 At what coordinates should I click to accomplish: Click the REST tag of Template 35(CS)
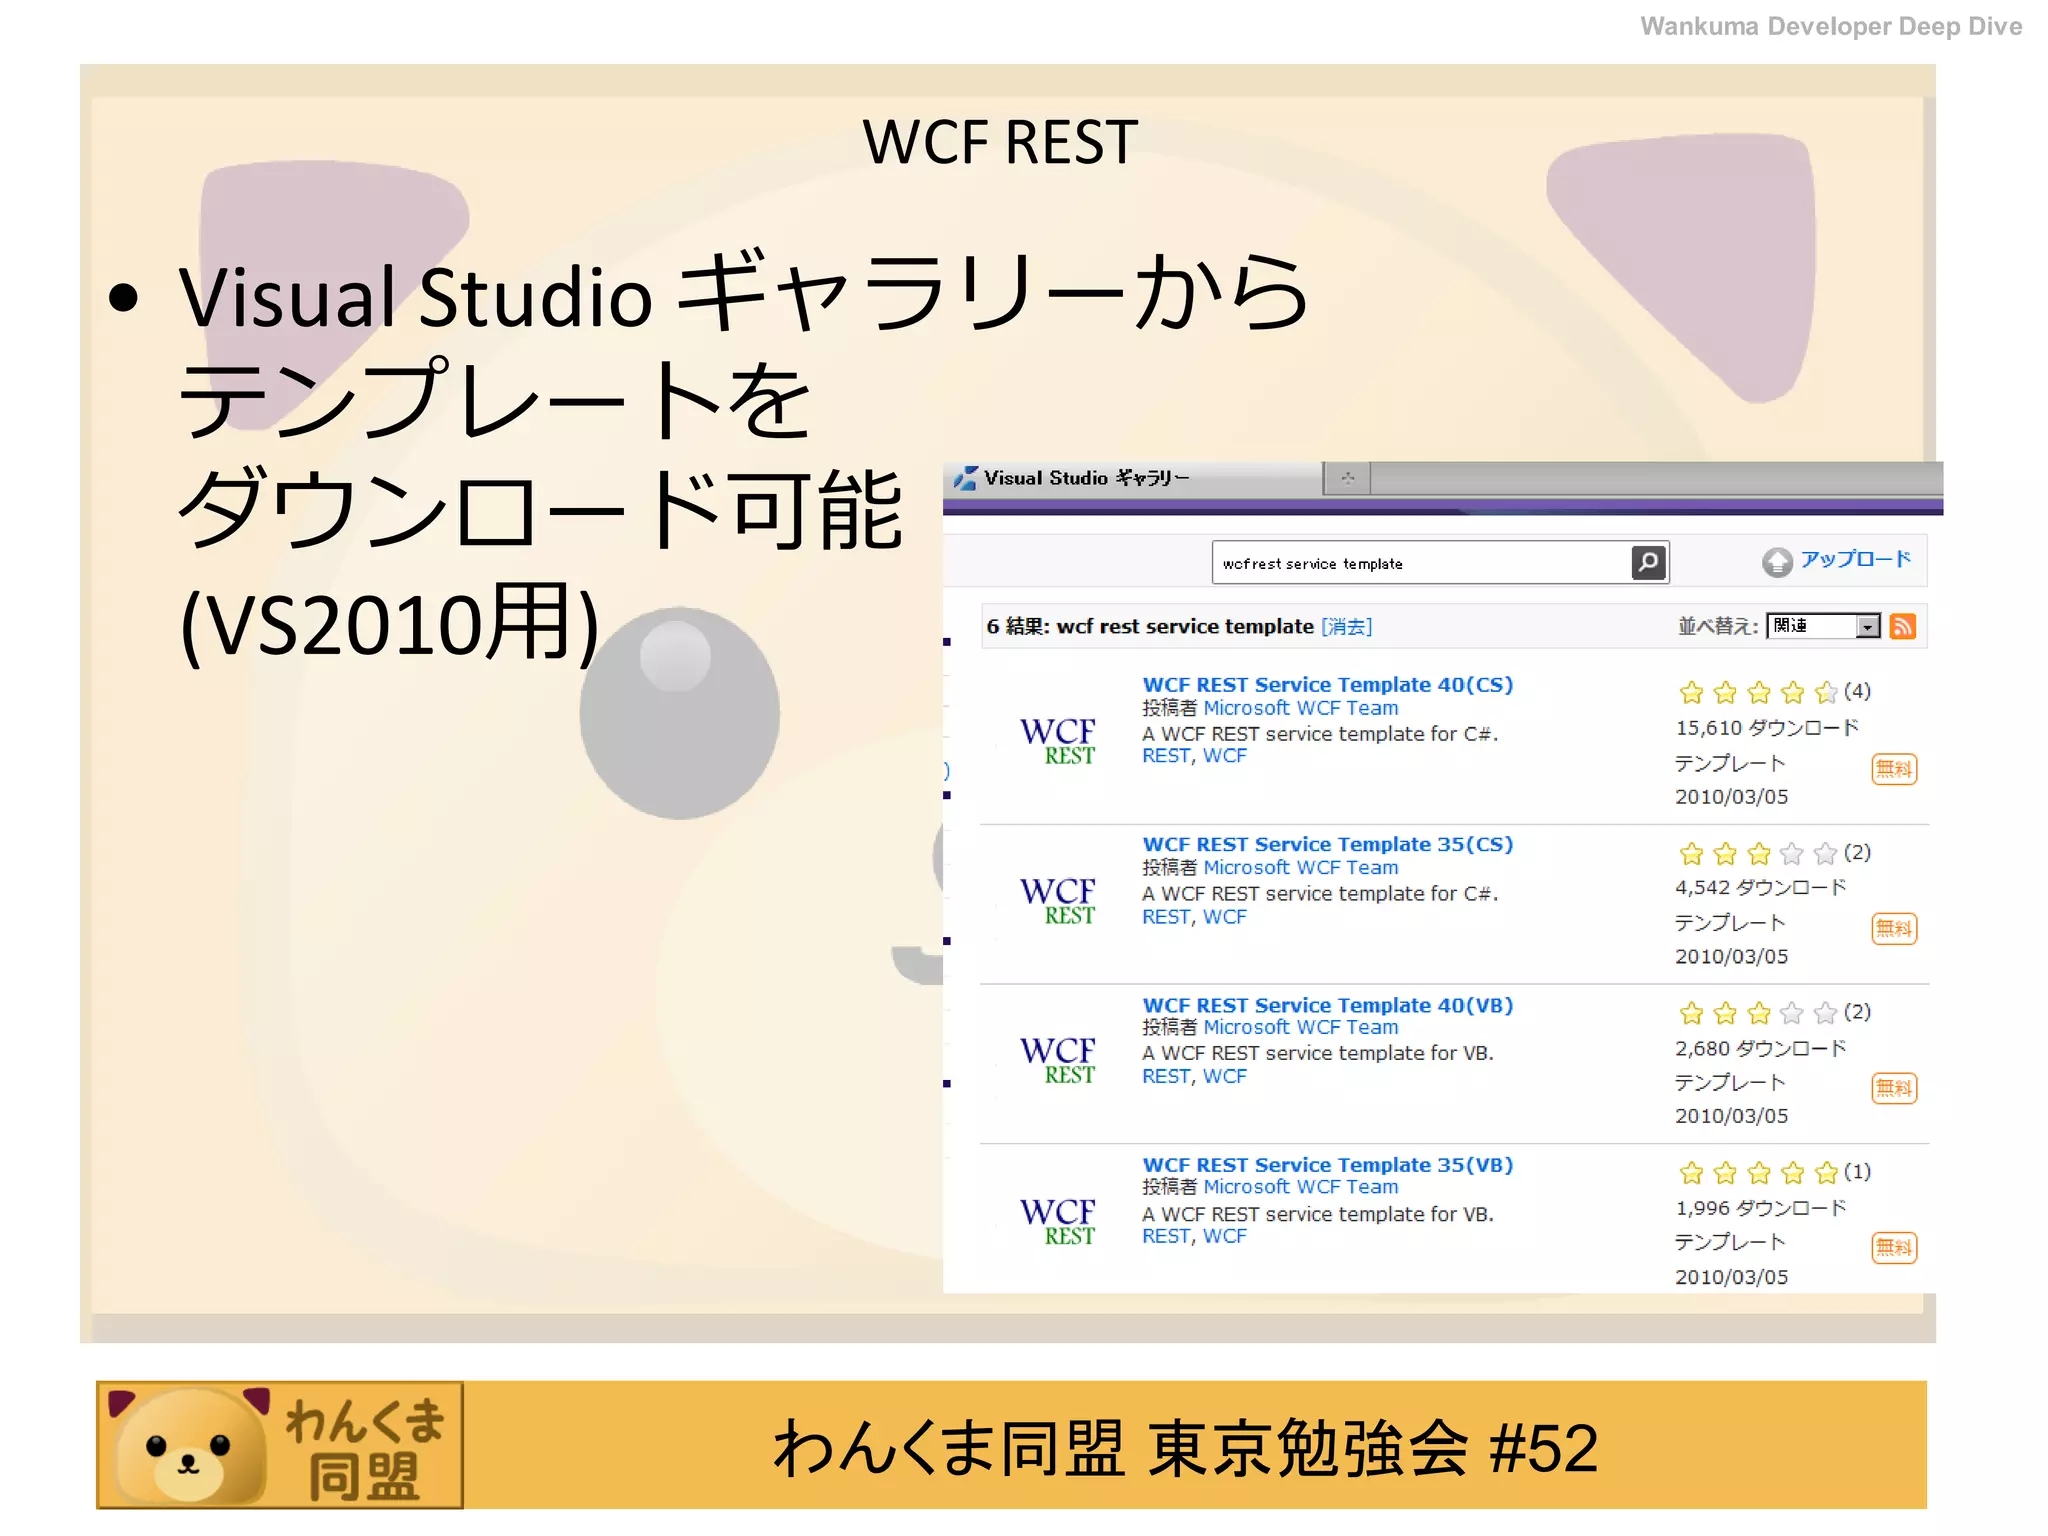pyautogui.click(x=1166, y=917)
